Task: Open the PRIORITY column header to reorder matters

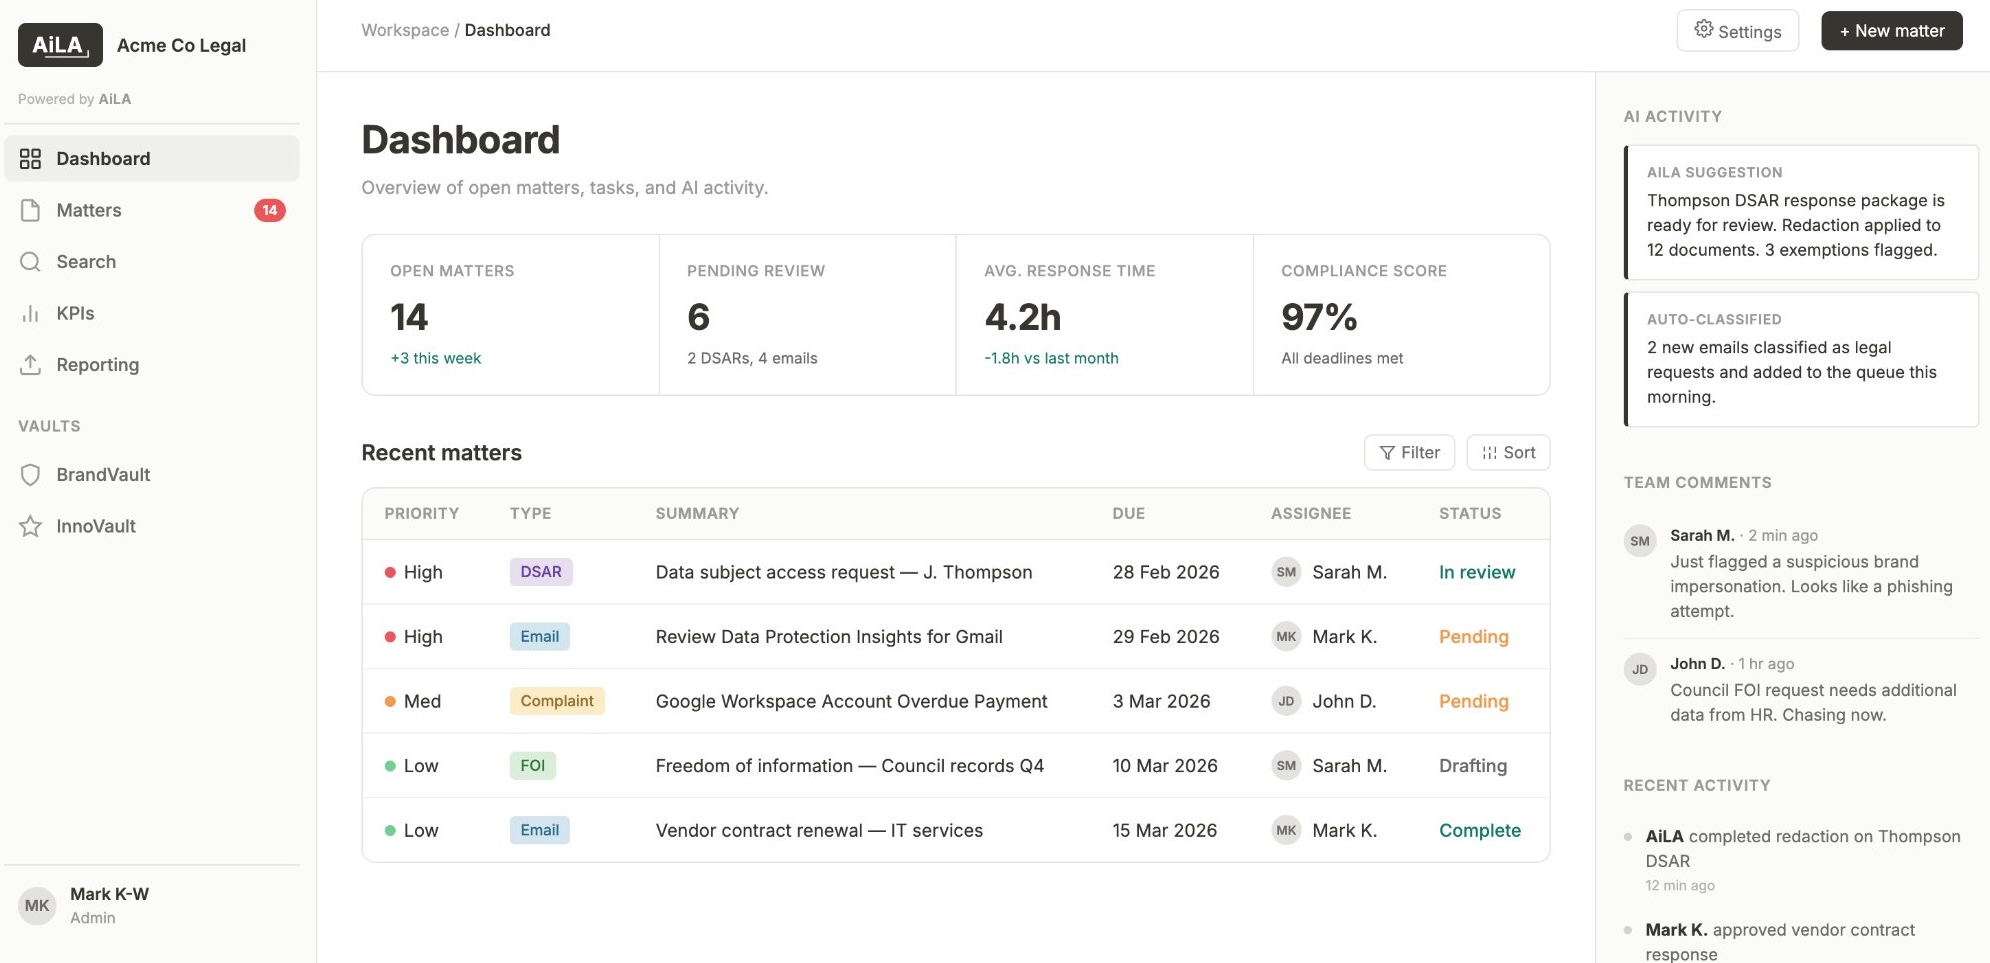Action: coord(421,513)
